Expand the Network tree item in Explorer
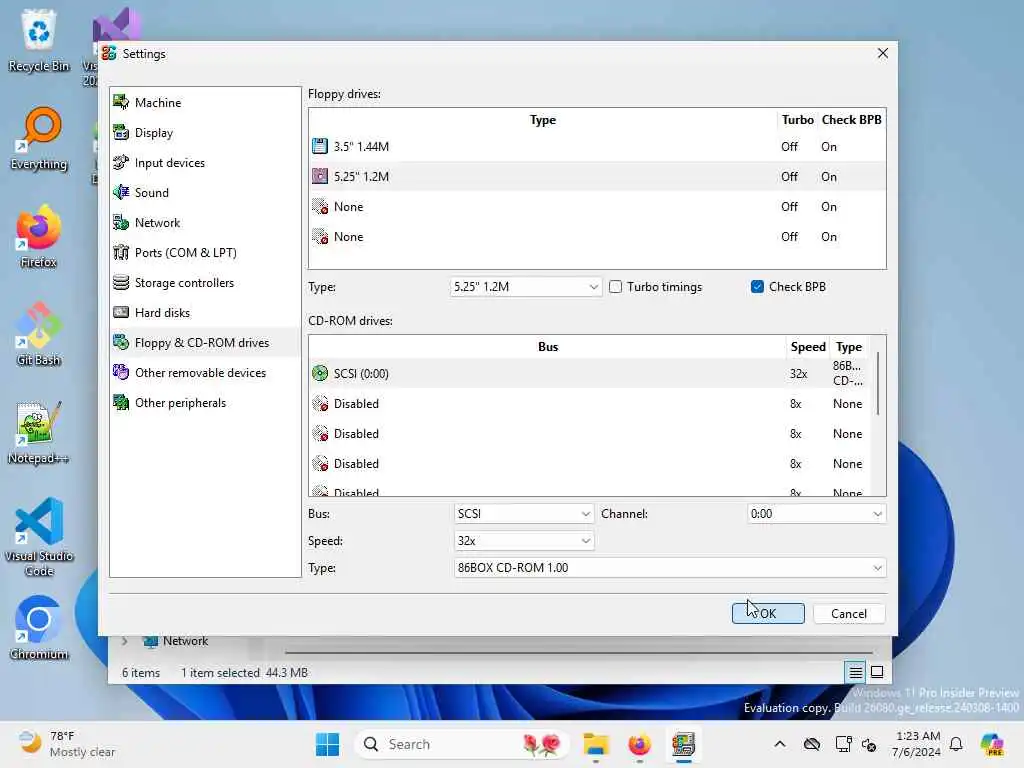 [124, 641]
